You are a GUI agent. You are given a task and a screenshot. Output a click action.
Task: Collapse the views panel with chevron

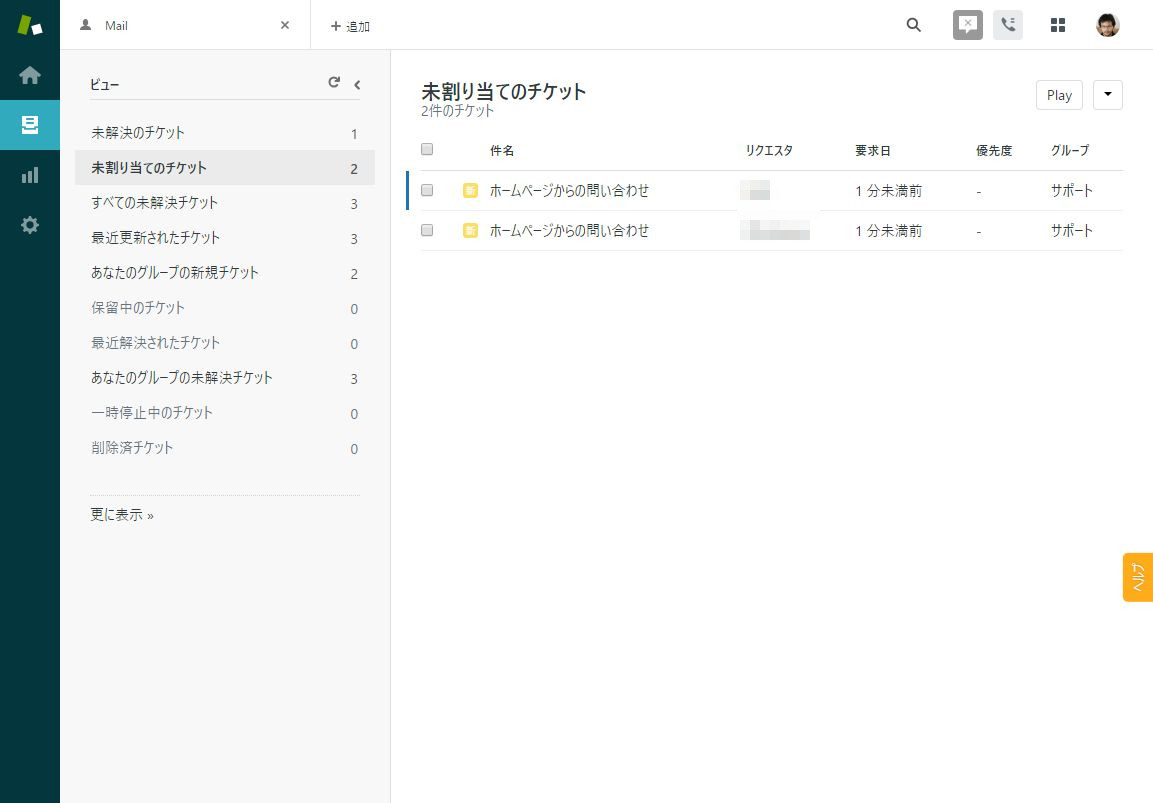(x=357, y=84)
